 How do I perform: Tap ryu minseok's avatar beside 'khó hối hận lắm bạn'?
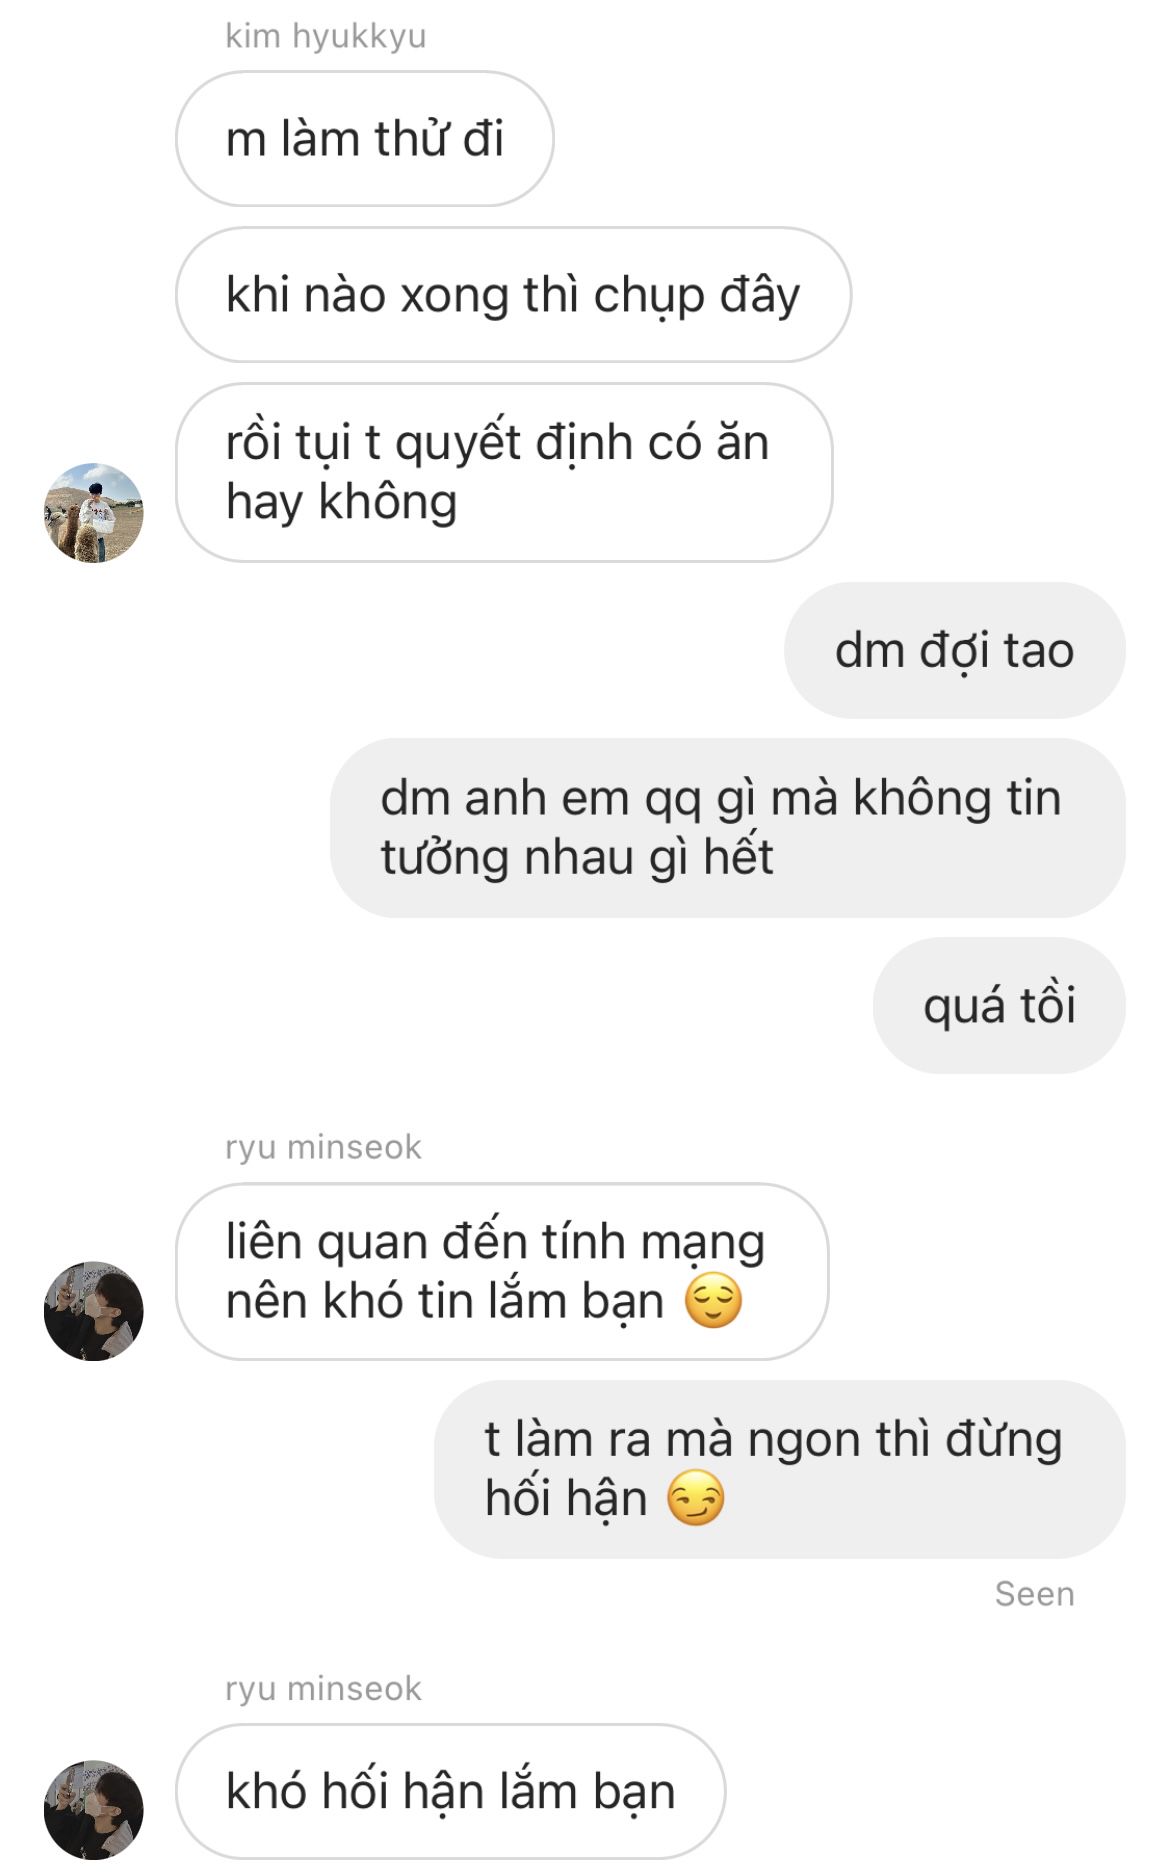pyautogui.click(x=93, y=1809)
